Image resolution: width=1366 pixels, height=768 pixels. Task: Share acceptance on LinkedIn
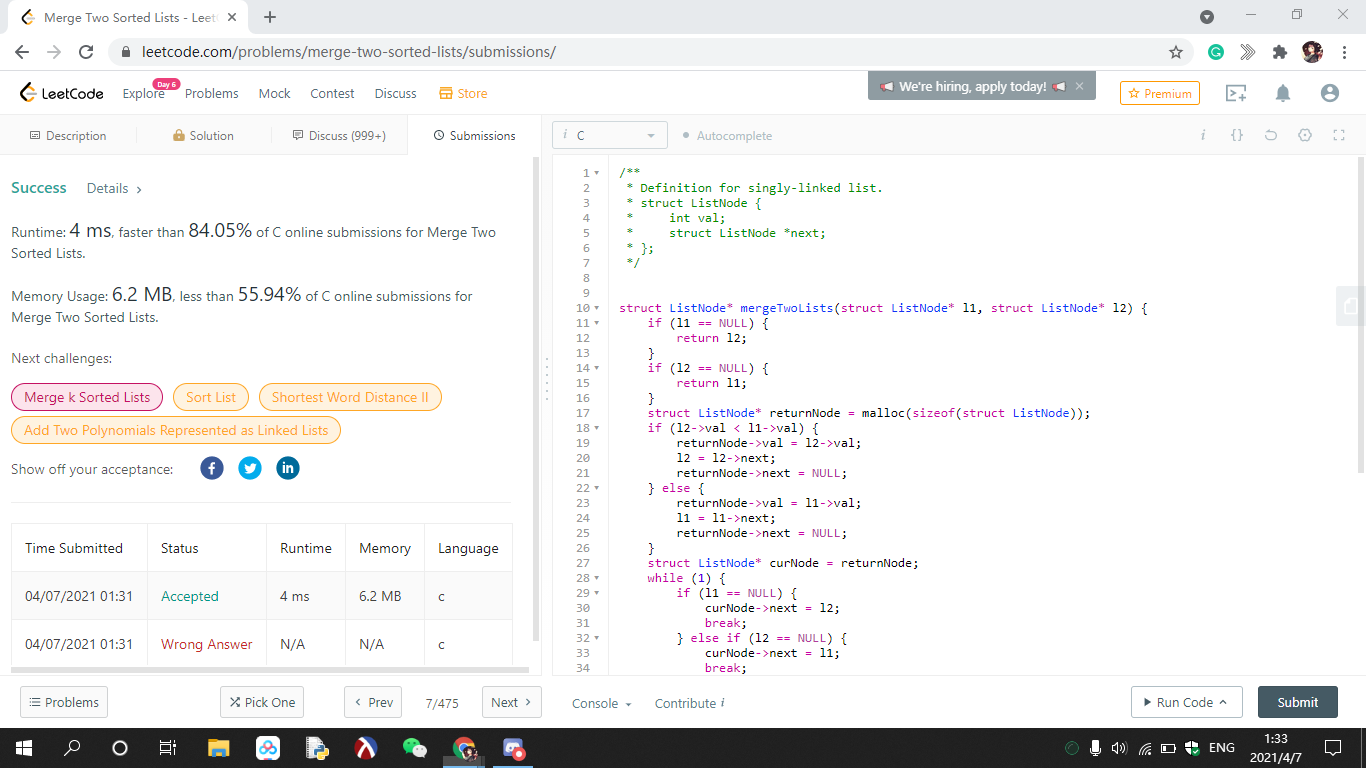tap(288, 468)
